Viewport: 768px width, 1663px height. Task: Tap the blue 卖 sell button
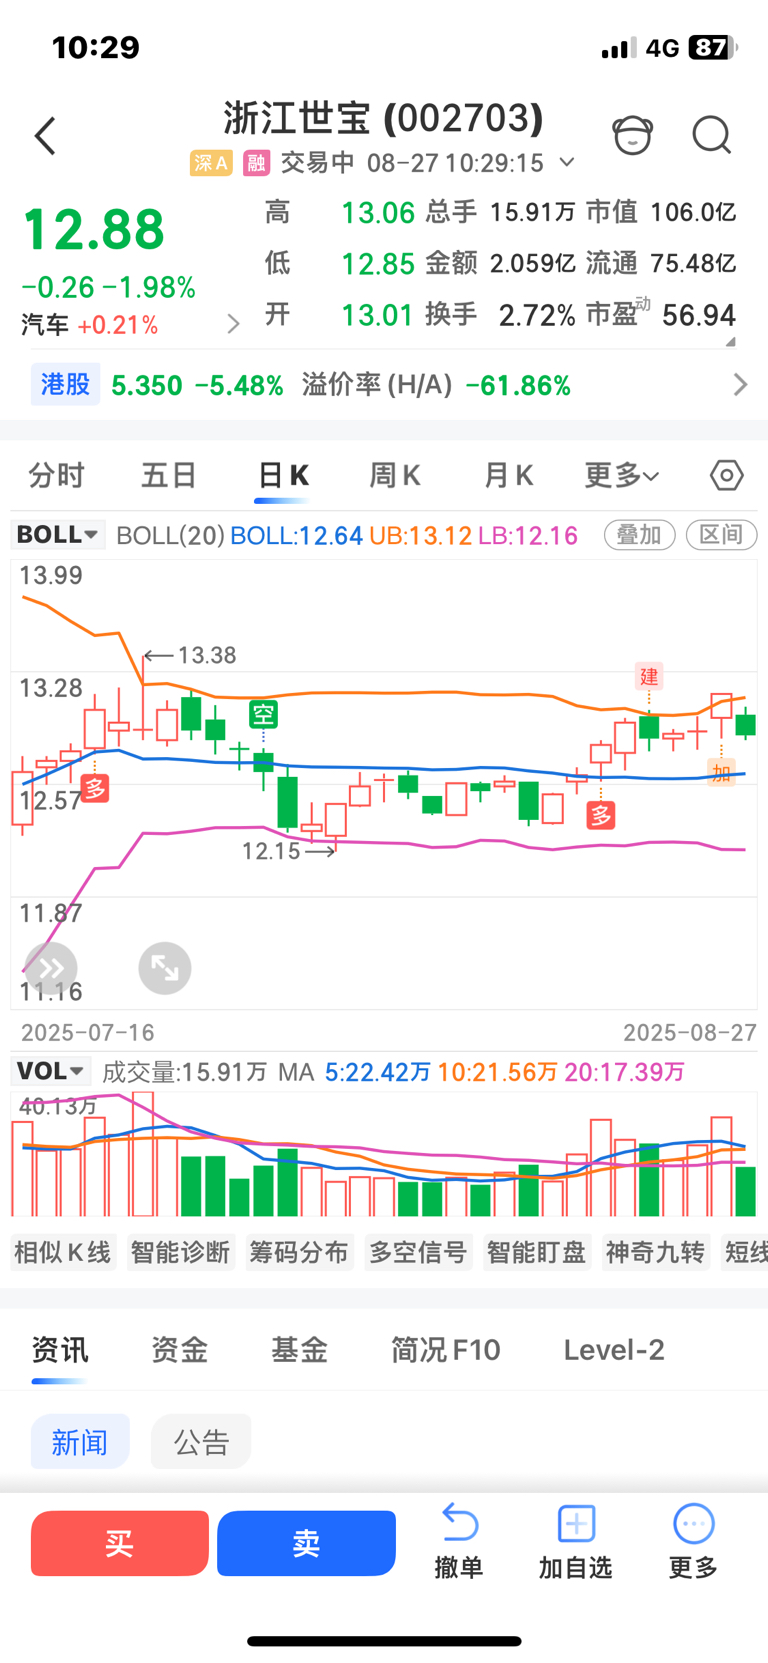click(x=306, y=1543)
